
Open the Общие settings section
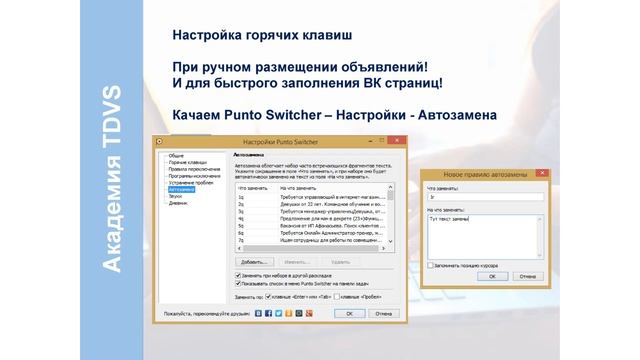[176, 156]
